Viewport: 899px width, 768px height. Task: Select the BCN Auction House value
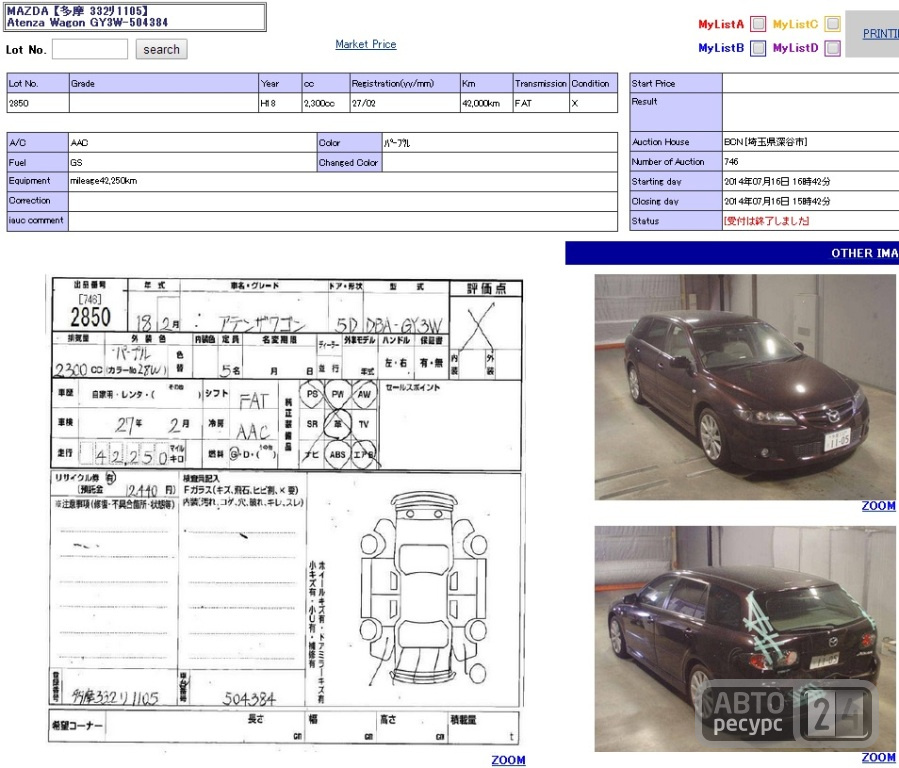[765, 142]
